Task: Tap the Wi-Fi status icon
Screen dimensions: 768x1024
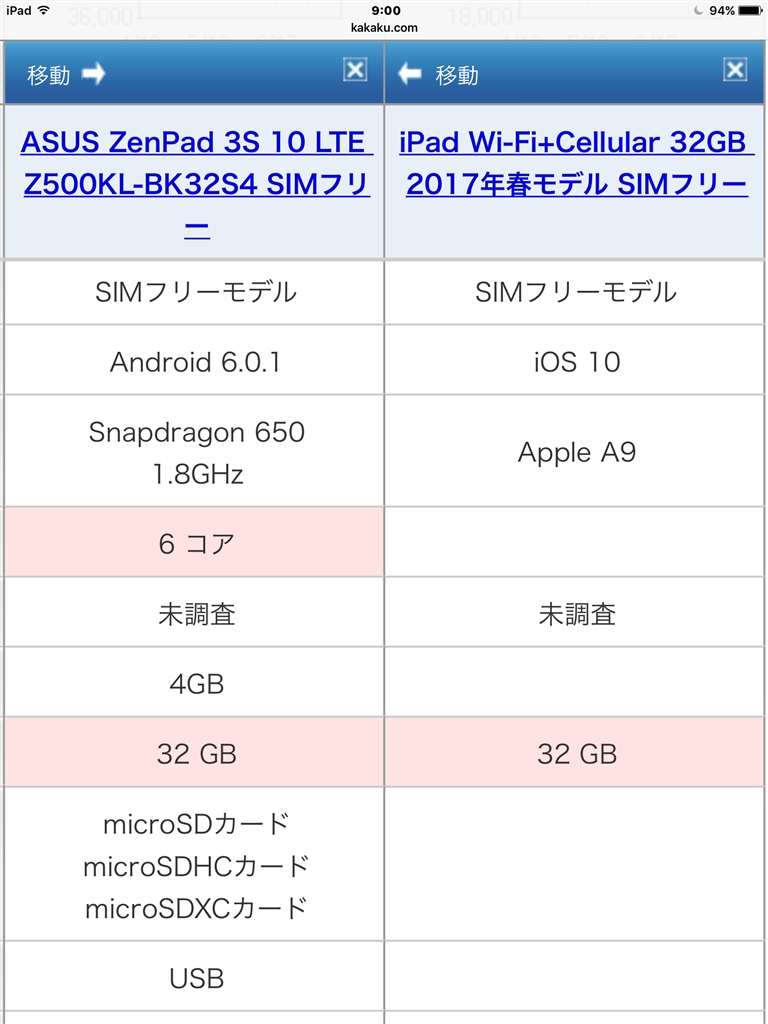Action: click(43, 10)
